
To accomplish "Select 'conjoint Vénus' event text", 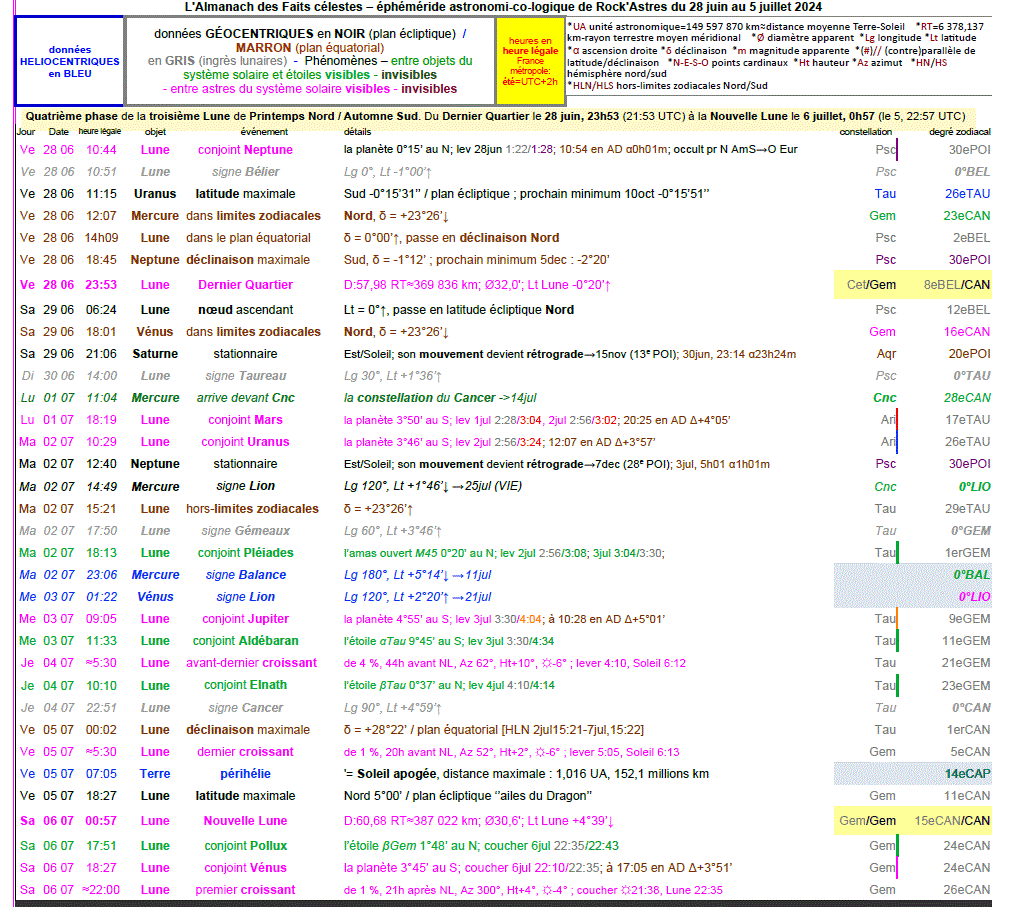I will [245, 868].
